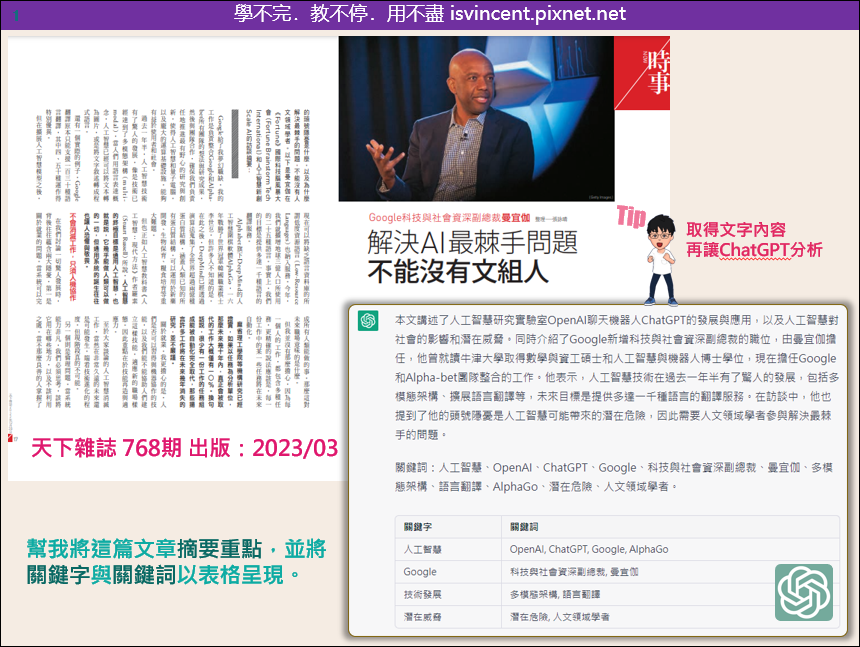Click the ChatGPT summary paragraph starting 本文講述了
Screen dimensions: 860x647
pyautogui.click(x=617, y=377)
